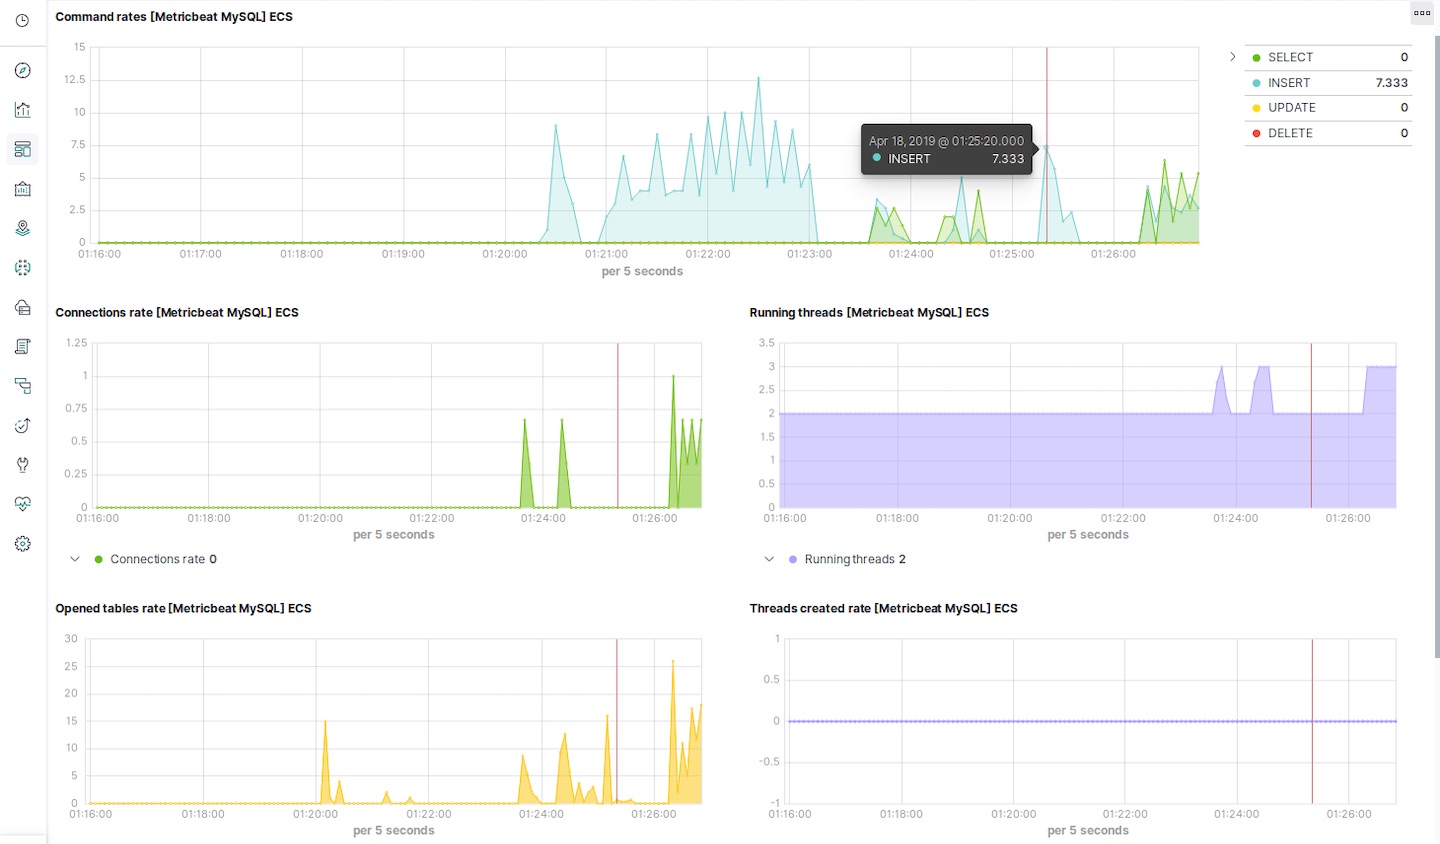The height and width of the screenshot is (844, 1440).
Task: Collapse the Command rates legend chevron
Action: [1232, 57]
